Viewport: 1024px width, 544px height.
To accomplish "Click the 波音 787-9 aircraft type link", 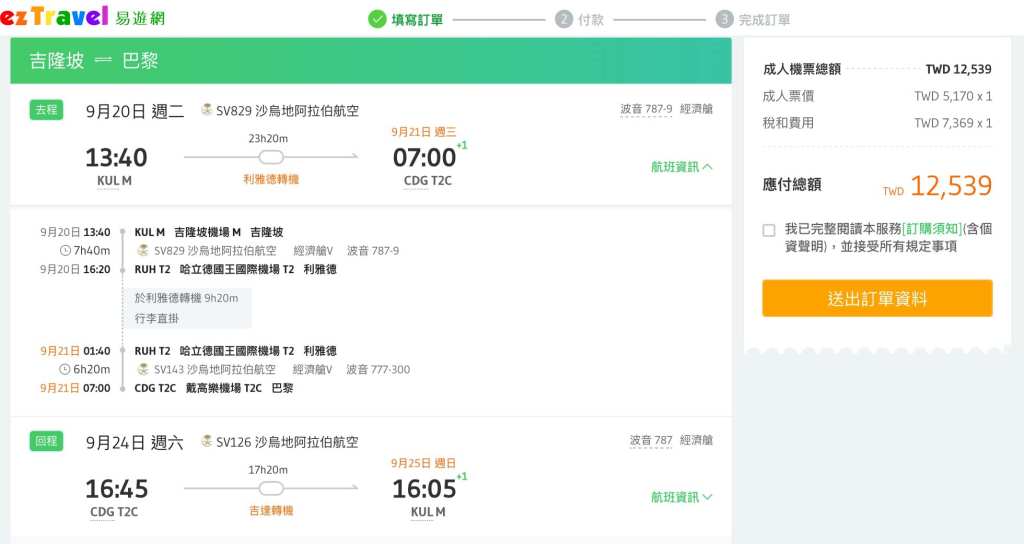I will pyautogui.click(x=646, y=110).
